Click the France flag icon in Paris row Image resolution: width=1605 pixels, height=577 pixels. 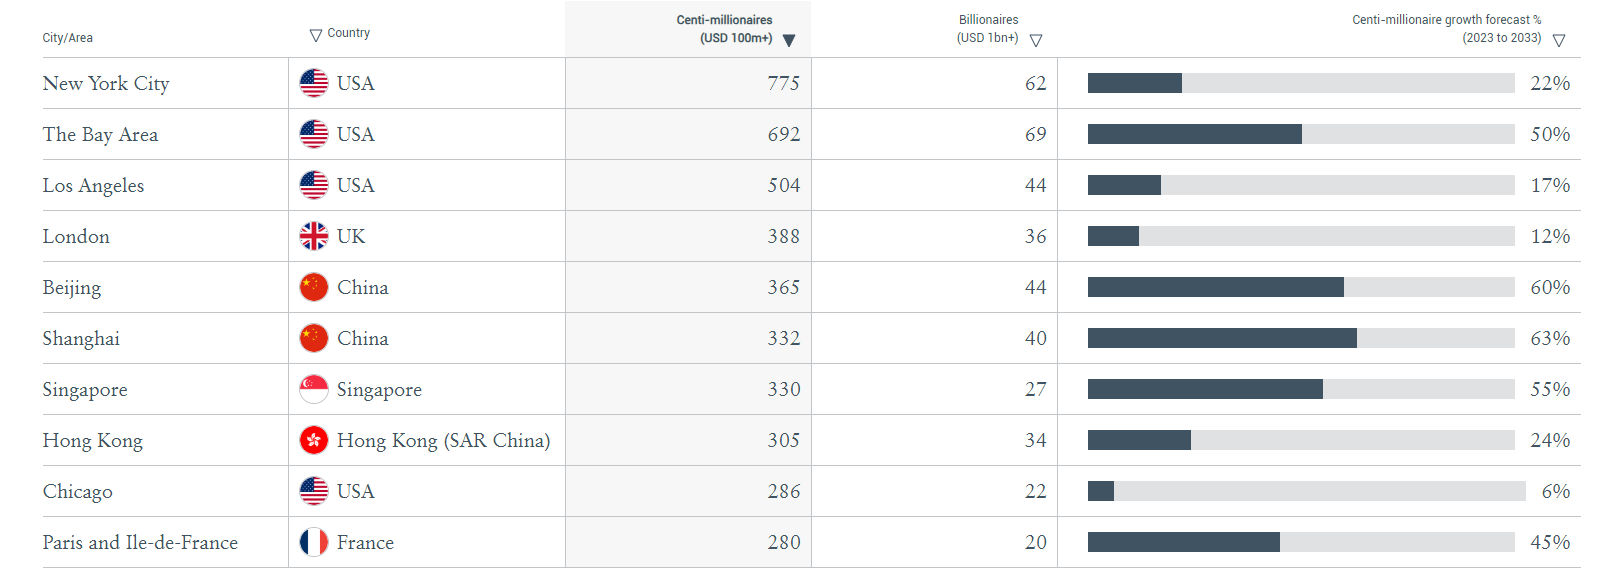tap(313, 542)
